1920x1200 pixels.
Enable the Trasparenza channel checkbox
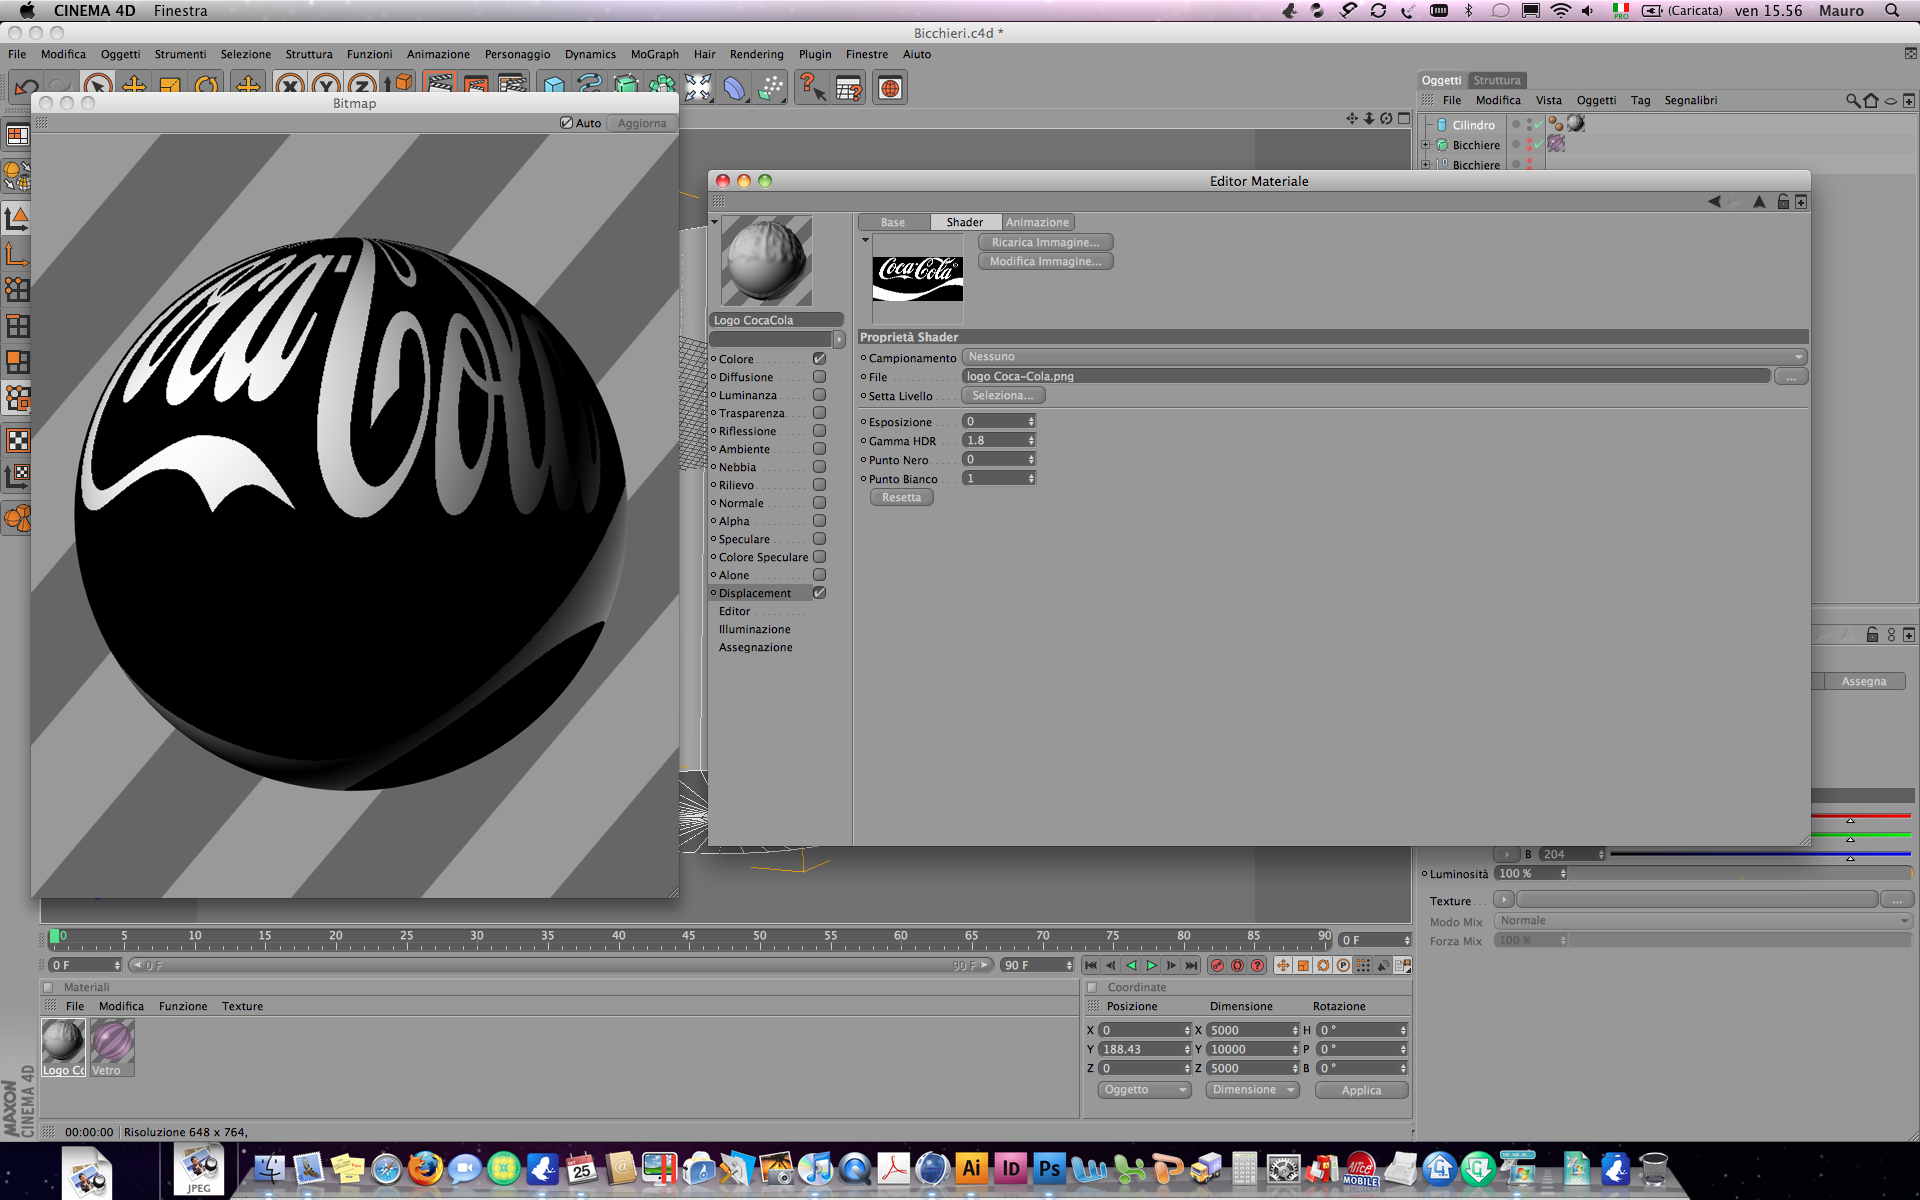tap(819, 413)
